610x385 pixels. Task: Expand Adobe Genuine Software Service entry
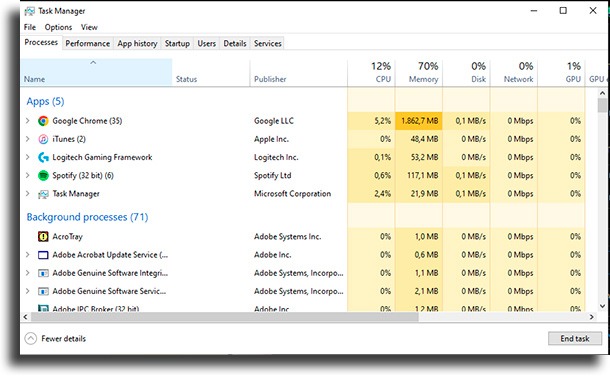coord(28,291)
